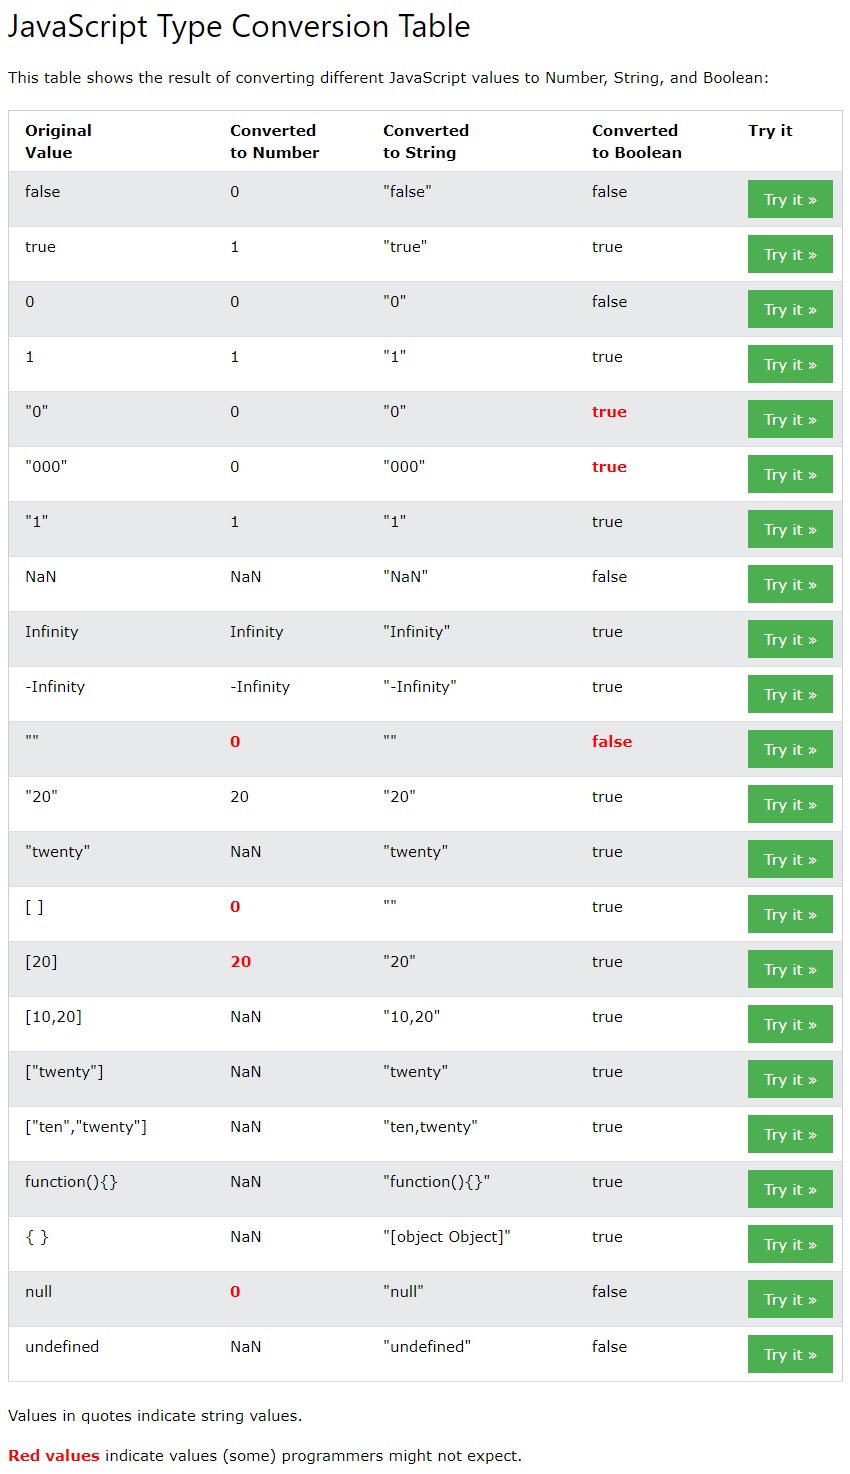Open Try it for the true row

coord(789,255)
